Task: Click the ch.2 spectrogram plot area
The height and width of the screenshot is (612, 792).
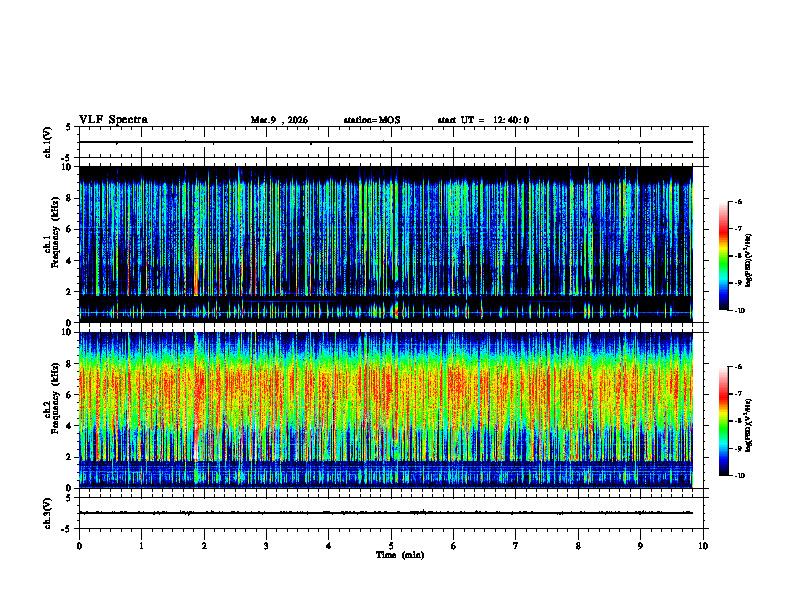Action: (x=386, y=410)
